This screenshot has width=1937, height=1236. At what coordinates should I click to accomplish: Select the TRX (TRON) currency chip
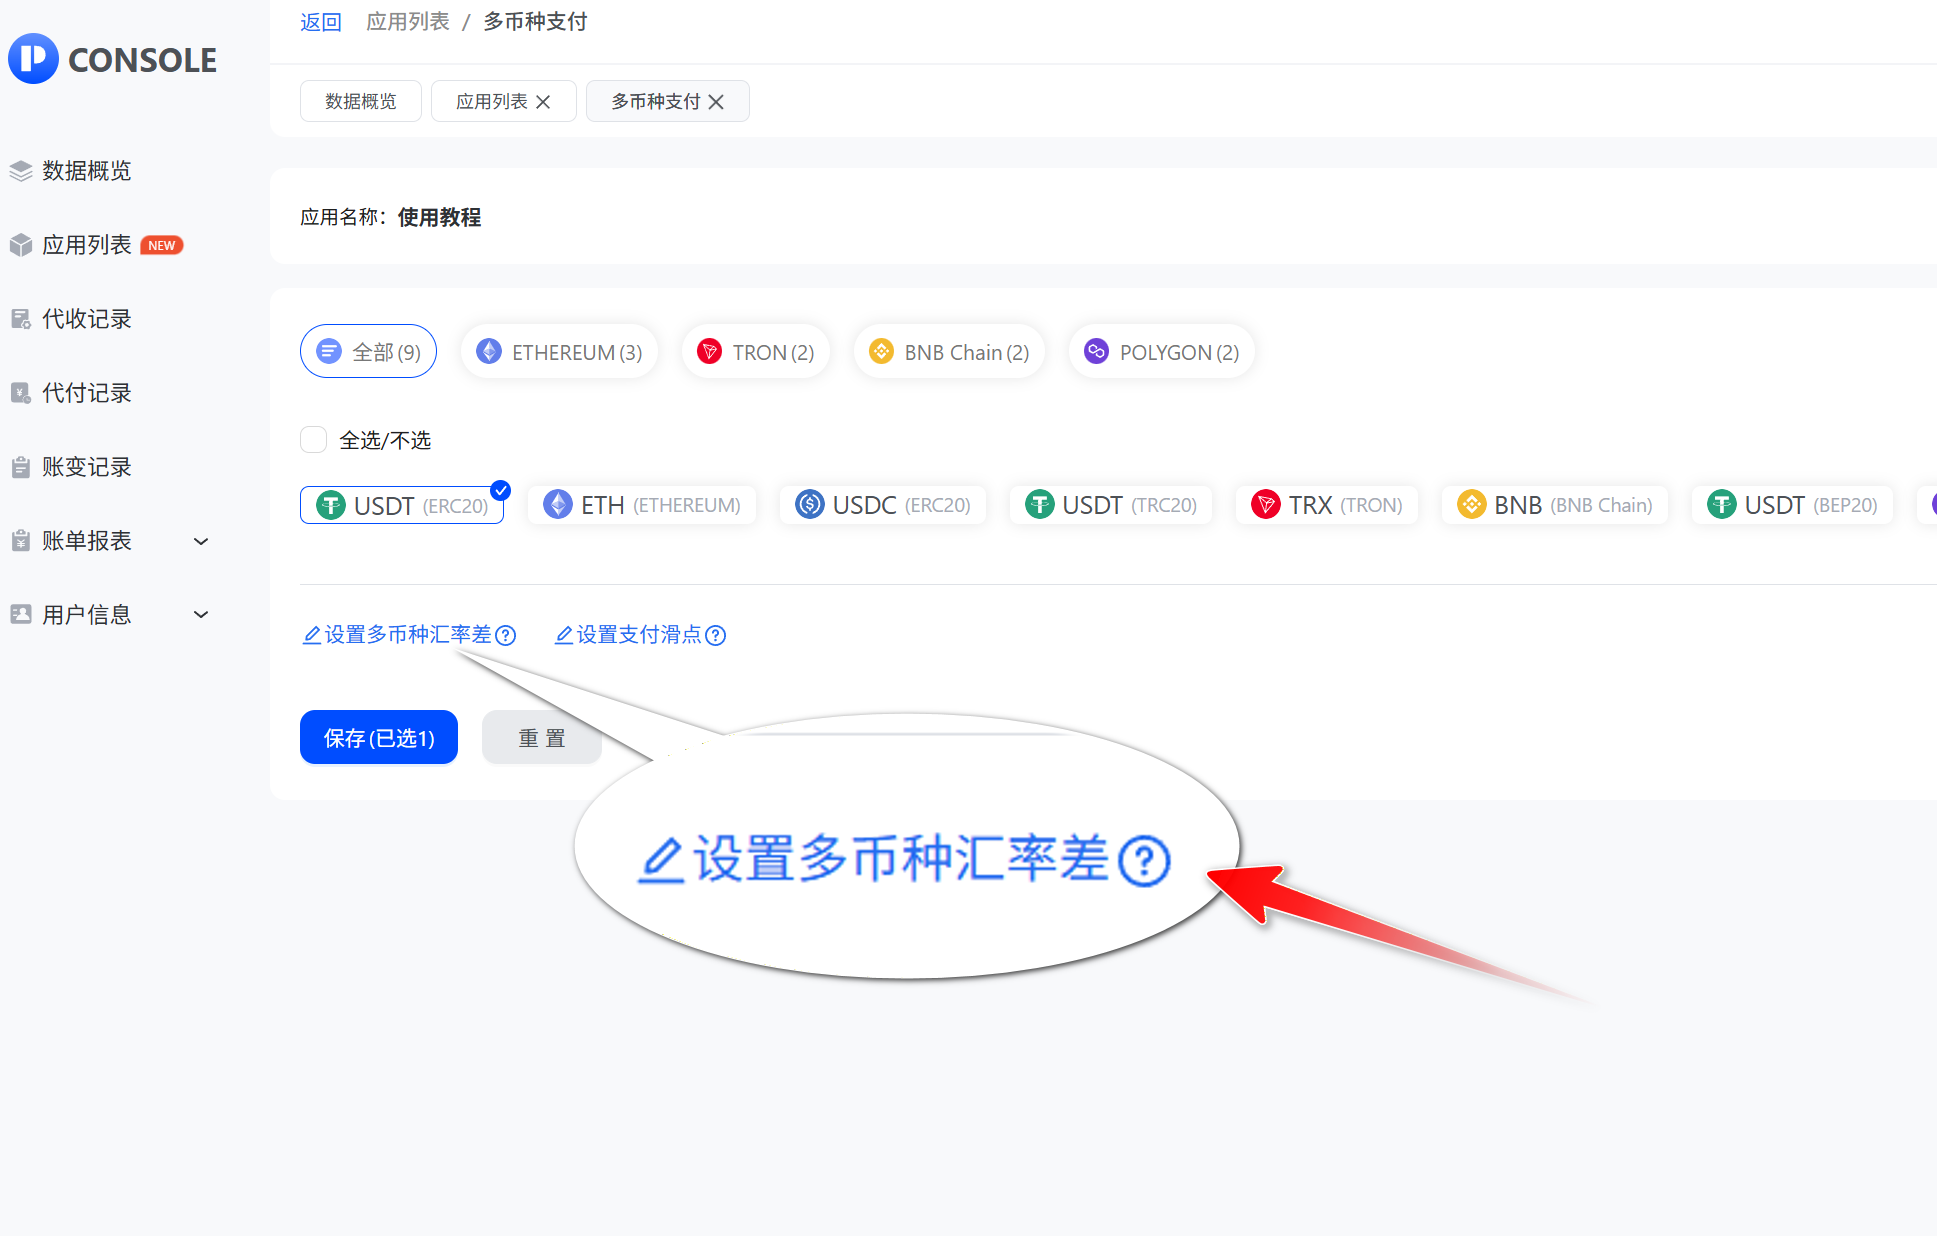tap(1326, 505)
